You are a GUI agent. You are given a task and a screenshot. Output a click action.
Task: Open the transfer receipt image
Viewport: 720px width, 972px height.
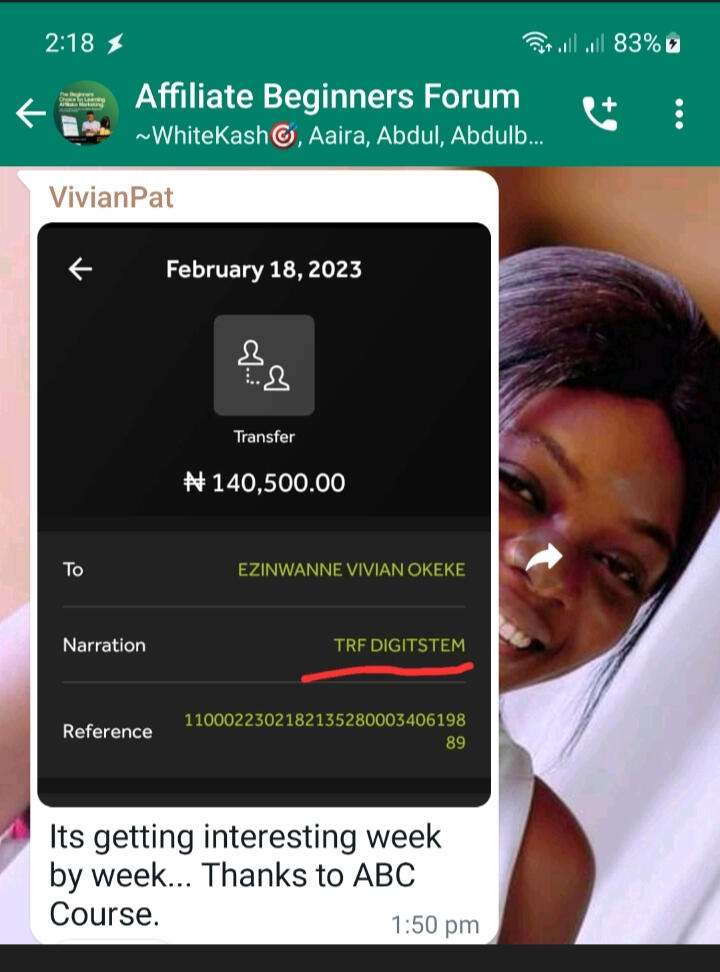pos(264,515)
